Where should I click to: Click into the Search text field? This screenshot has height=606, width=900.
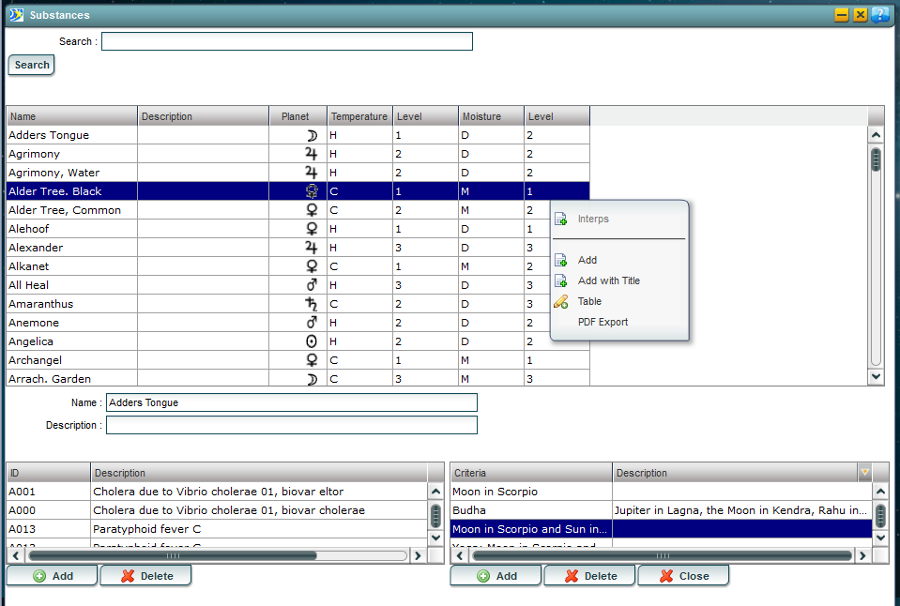[287, 41]
